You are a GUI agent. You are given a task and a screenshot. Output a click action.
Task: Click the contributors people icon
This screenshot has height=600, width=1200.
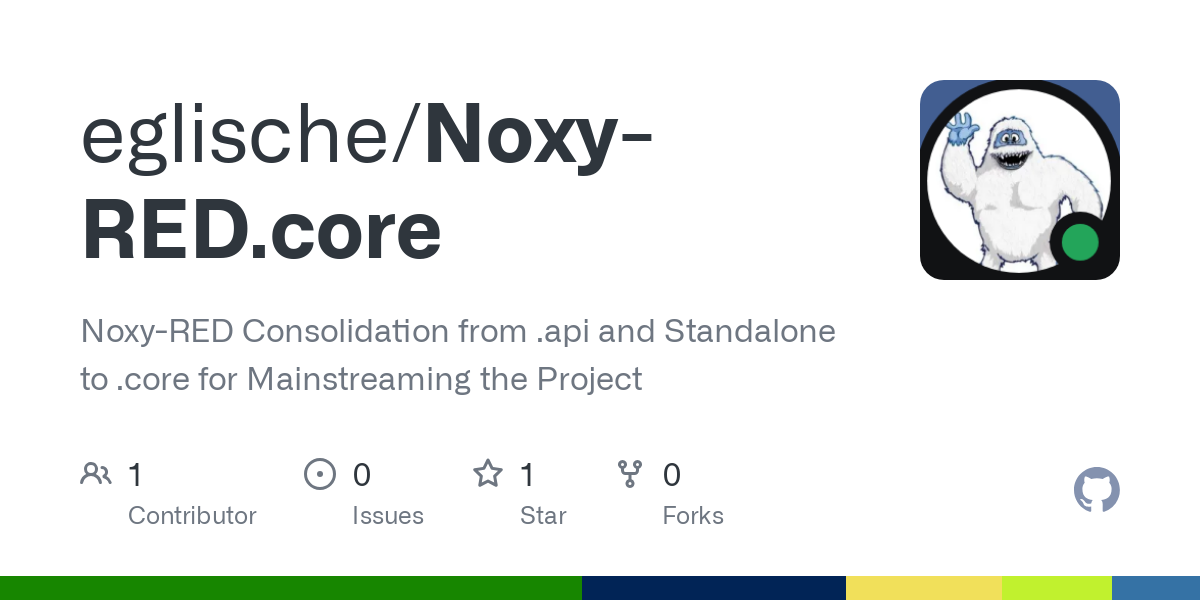pos(96,474)
